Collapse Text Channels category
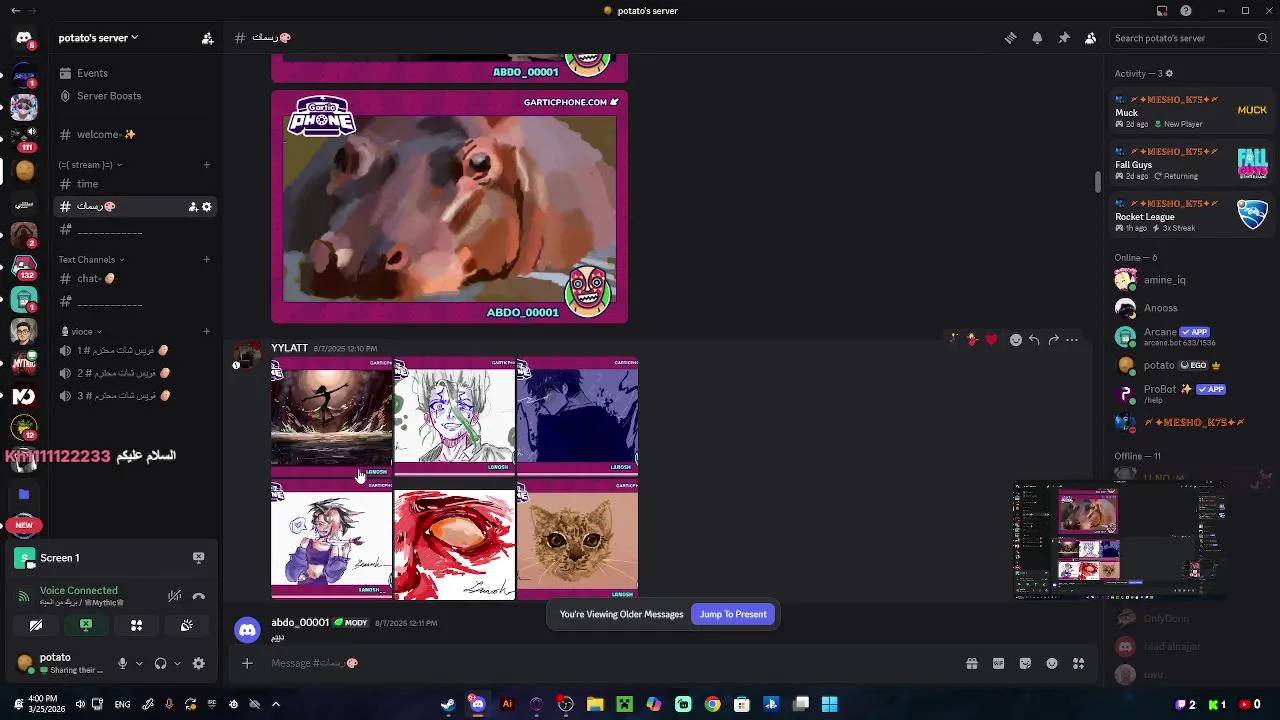Viewport: 1280px width, 720px height. tap(91, 260)
